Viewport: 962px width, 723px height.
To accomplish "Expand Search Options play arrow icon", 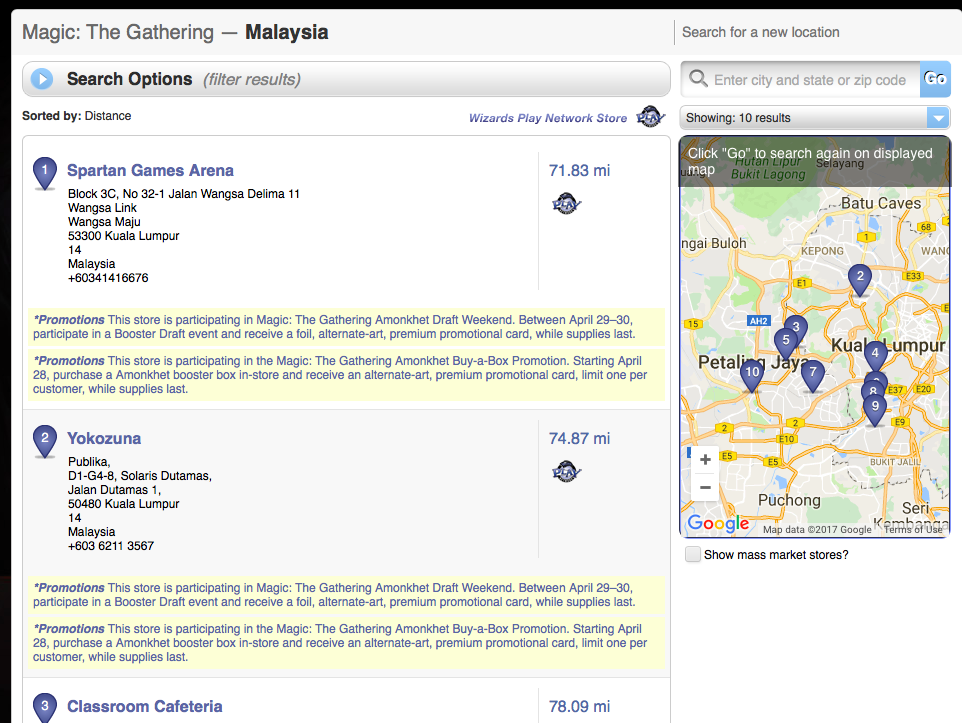I will 42,79.
